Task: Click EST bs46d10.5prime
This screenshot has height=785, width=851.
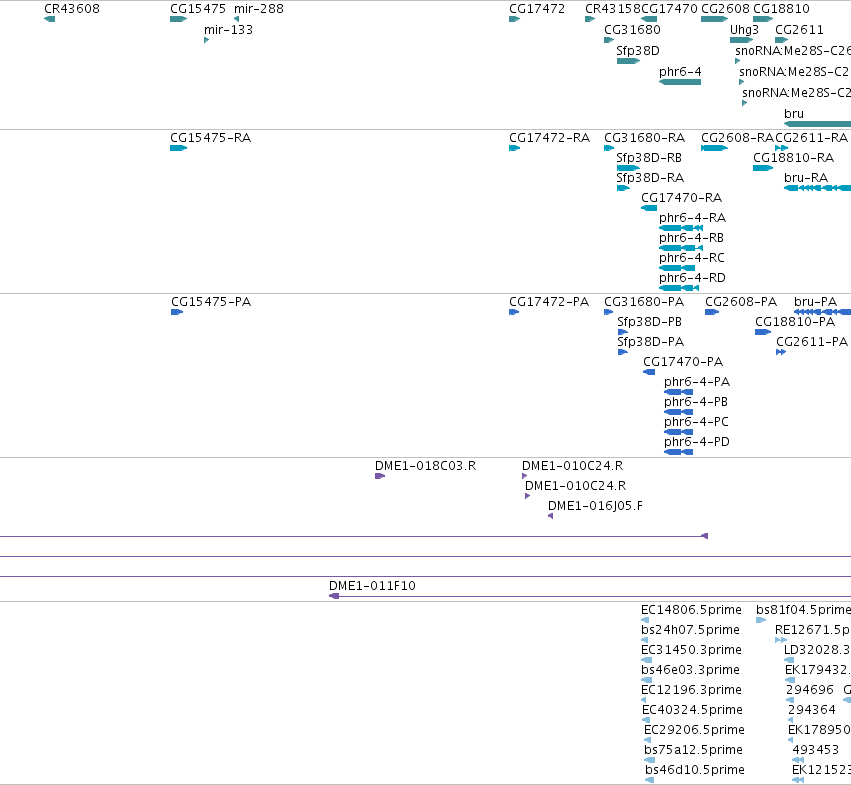Action: coord(695,771)
